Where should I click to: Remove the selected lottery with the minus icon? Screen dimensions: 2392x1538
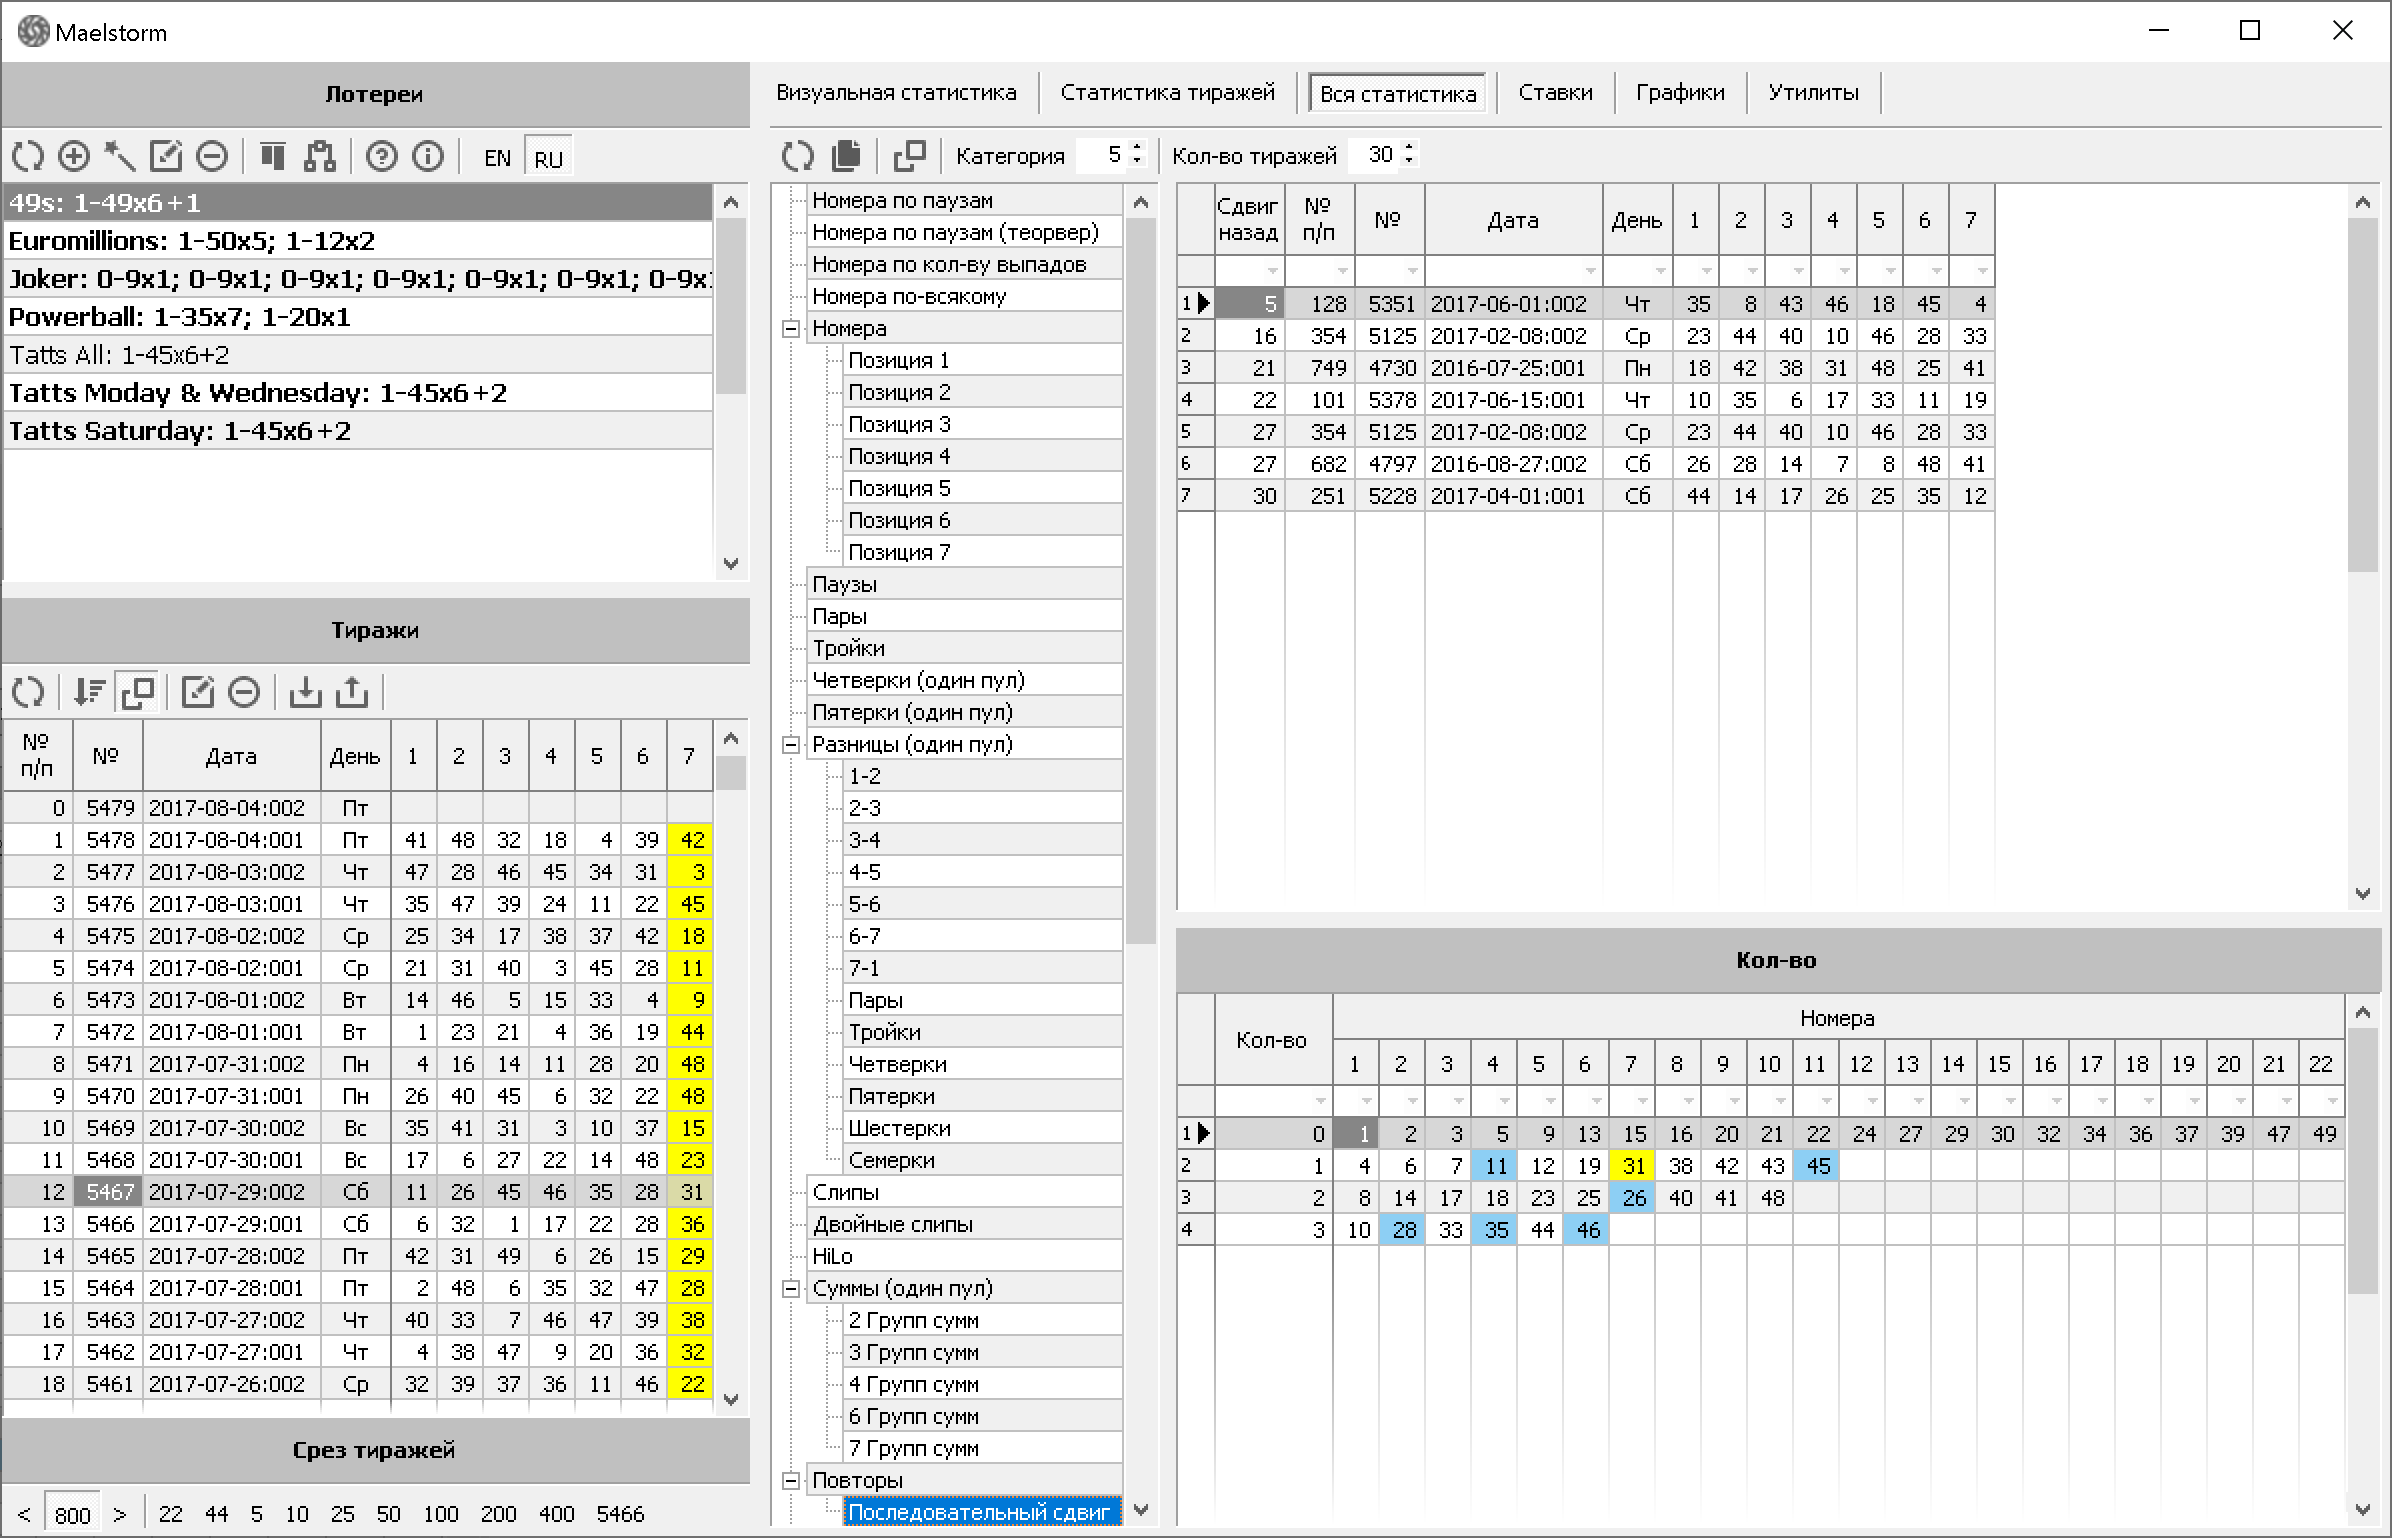click(x=212, y=157)
